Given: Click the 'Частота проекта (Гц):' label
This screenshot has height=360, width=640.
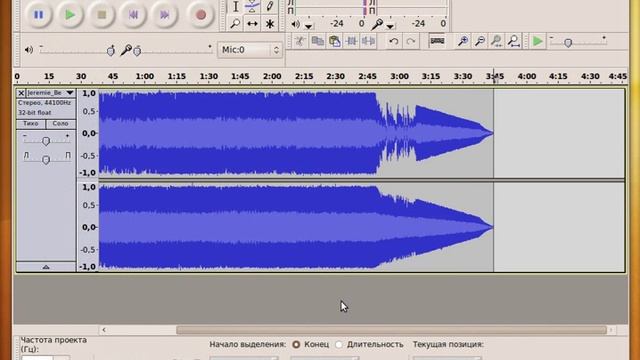Looking at the screenshot, I should (x=53, y=344).
